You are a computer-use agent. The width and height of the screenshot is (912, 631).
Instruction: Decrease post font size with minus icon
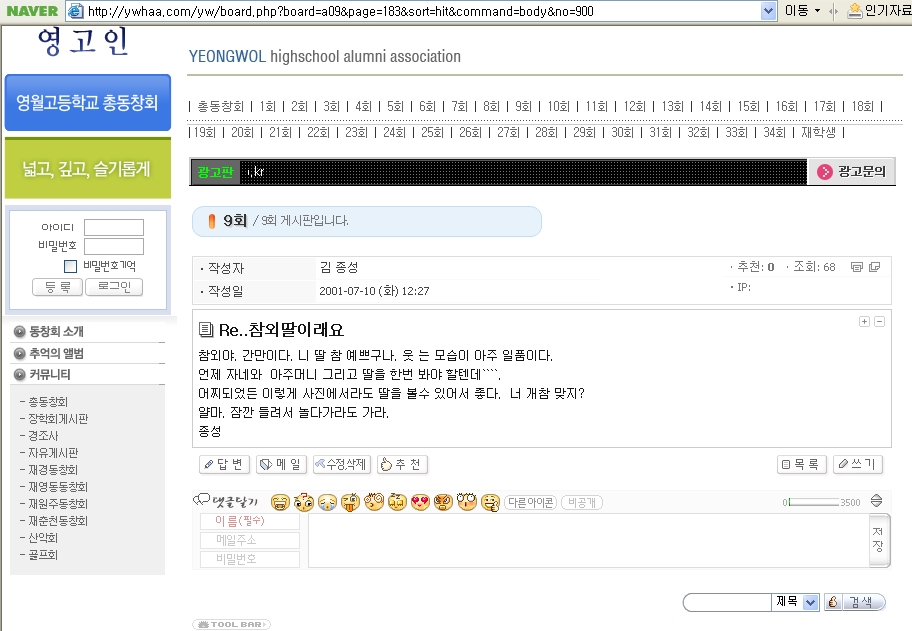pos(879,322)
